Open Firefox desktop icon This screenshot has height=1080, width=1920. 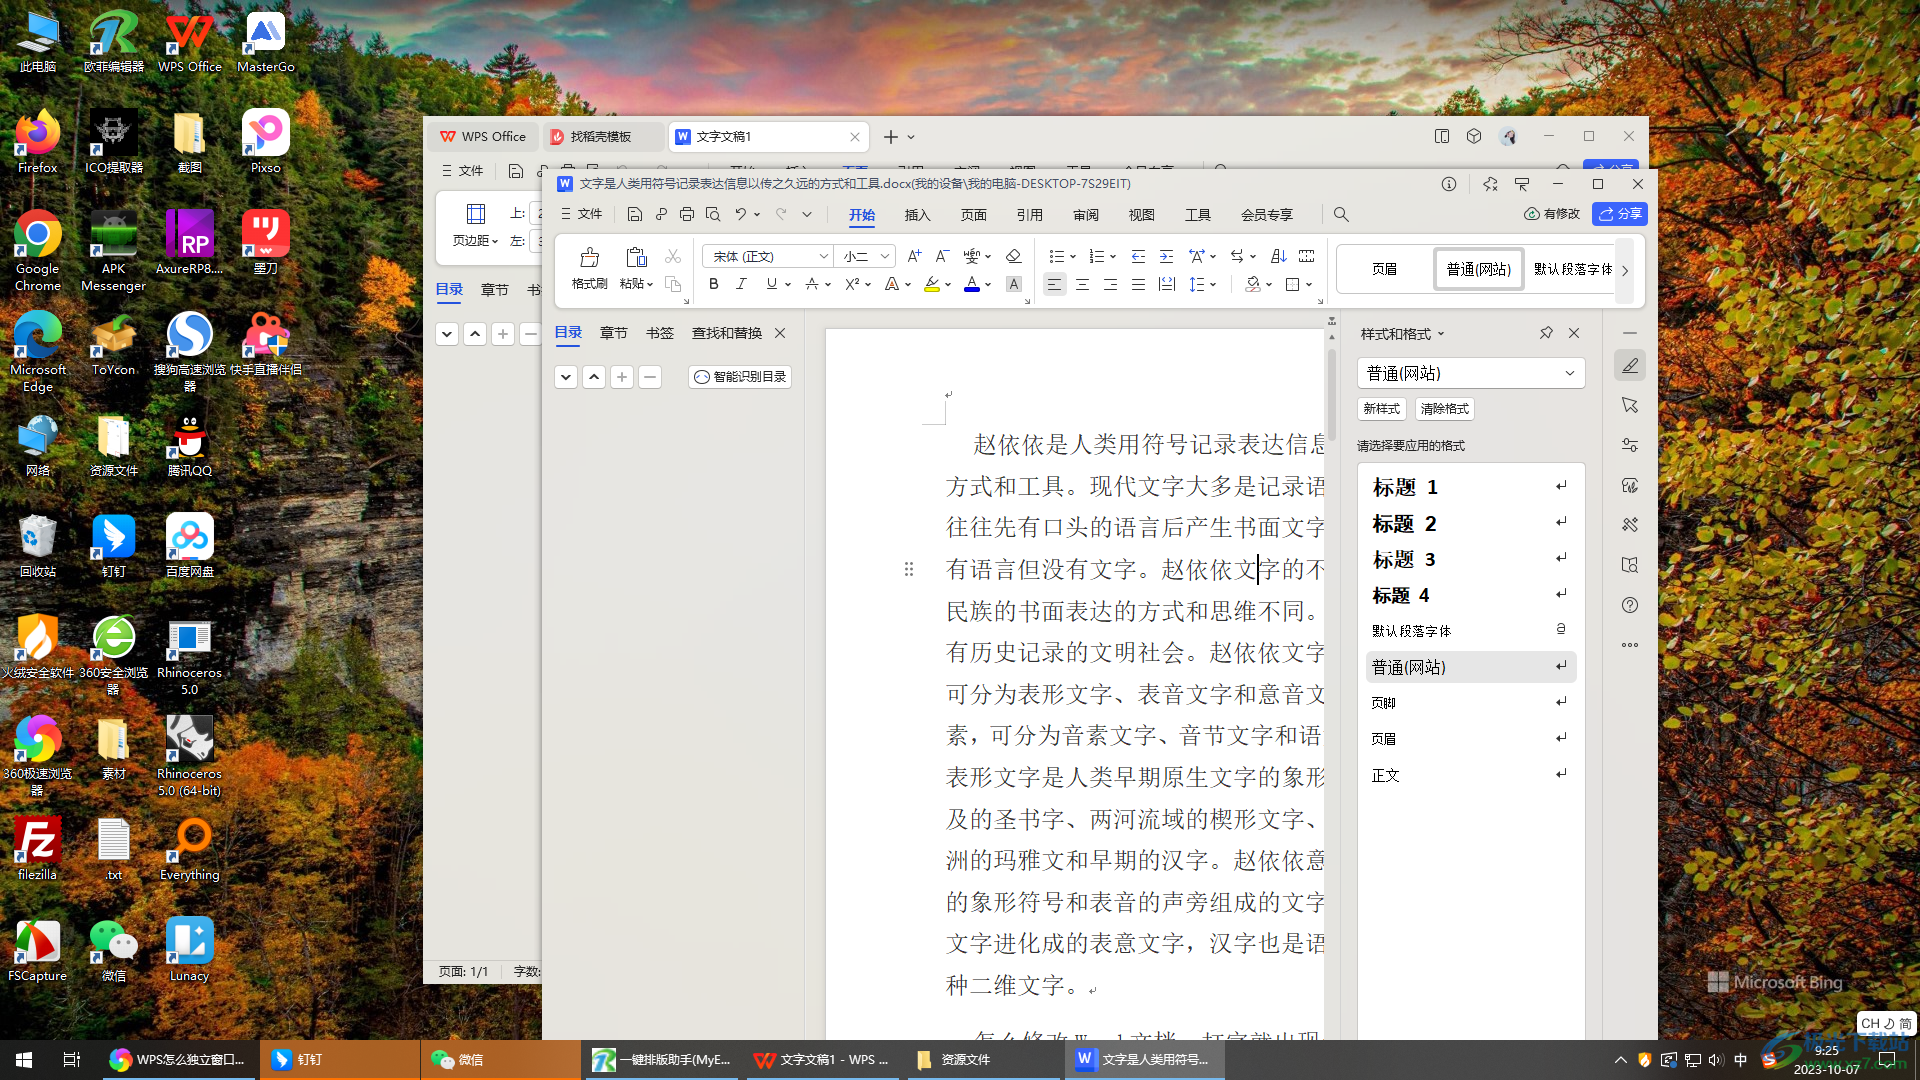click(x=37, y=142)
